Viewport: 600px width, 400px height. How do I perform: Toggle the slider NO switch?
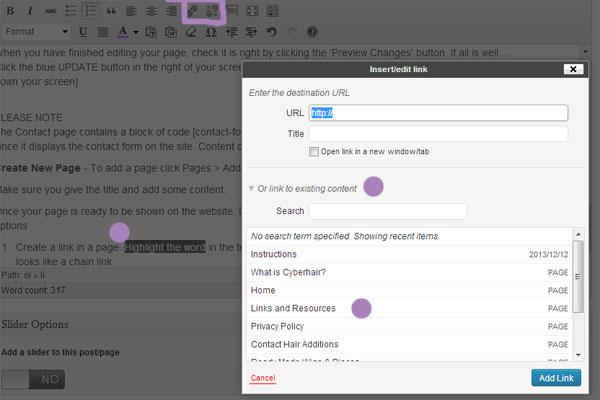(x=33, y=379)
